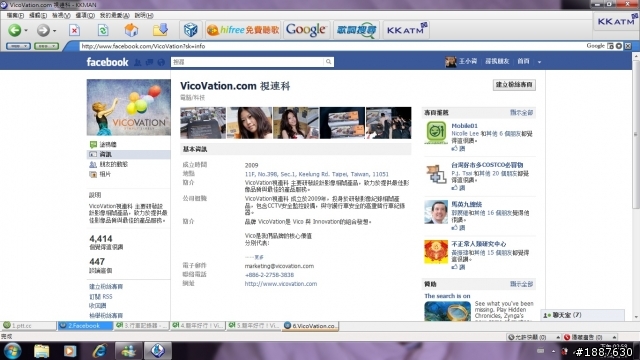Click the red hide-ads status bar icon

pos(567,337)
